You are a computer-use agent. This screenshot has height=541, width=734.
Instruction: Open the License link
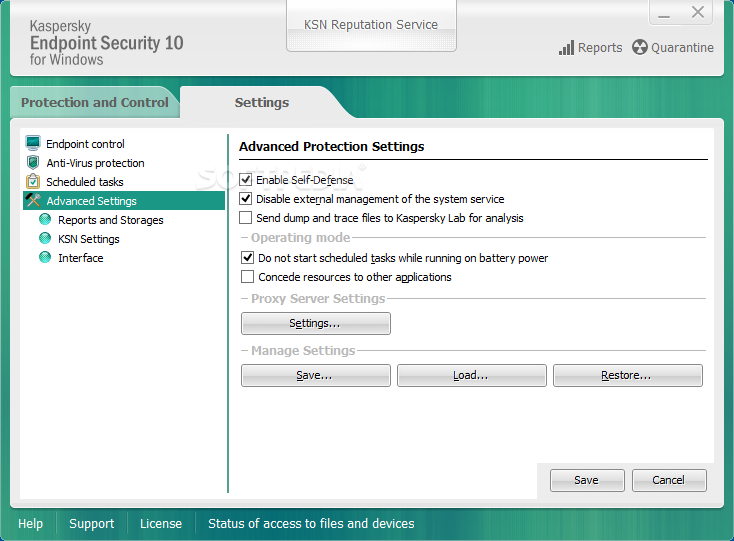[161, 524]
